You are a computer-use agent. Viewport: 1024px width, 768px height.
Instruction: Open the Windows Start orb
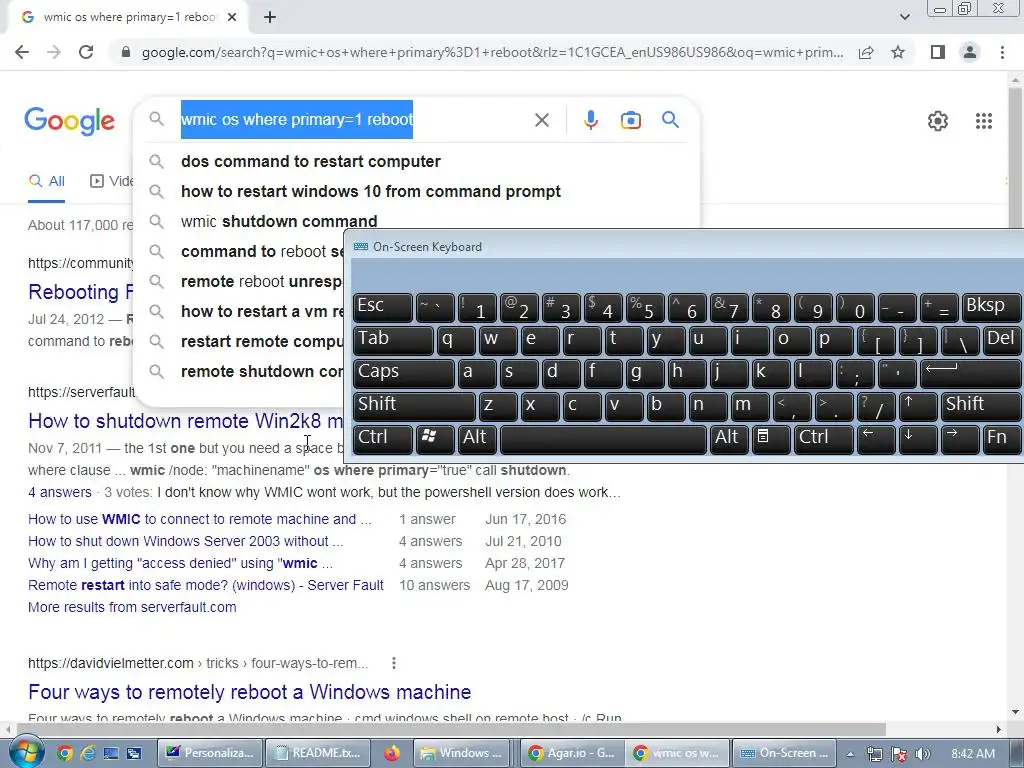(x=26, y=752)
